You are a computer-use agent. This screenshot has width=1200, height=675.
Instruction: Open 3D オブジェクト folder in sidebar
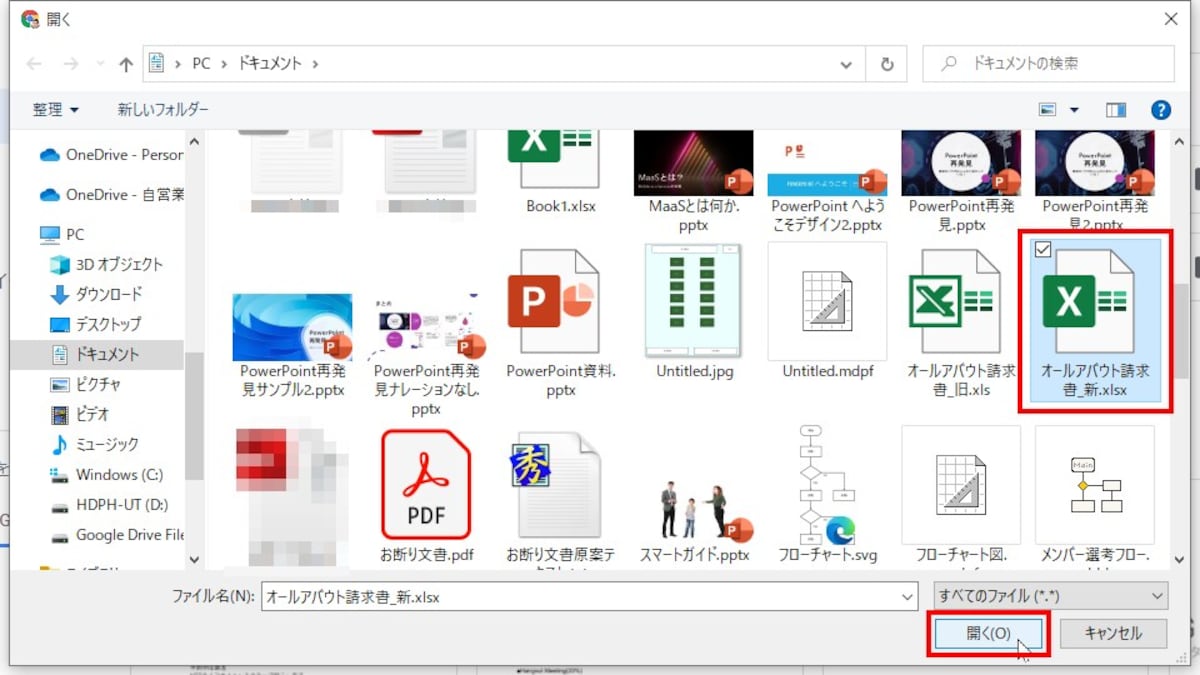[x=106, y=264]
